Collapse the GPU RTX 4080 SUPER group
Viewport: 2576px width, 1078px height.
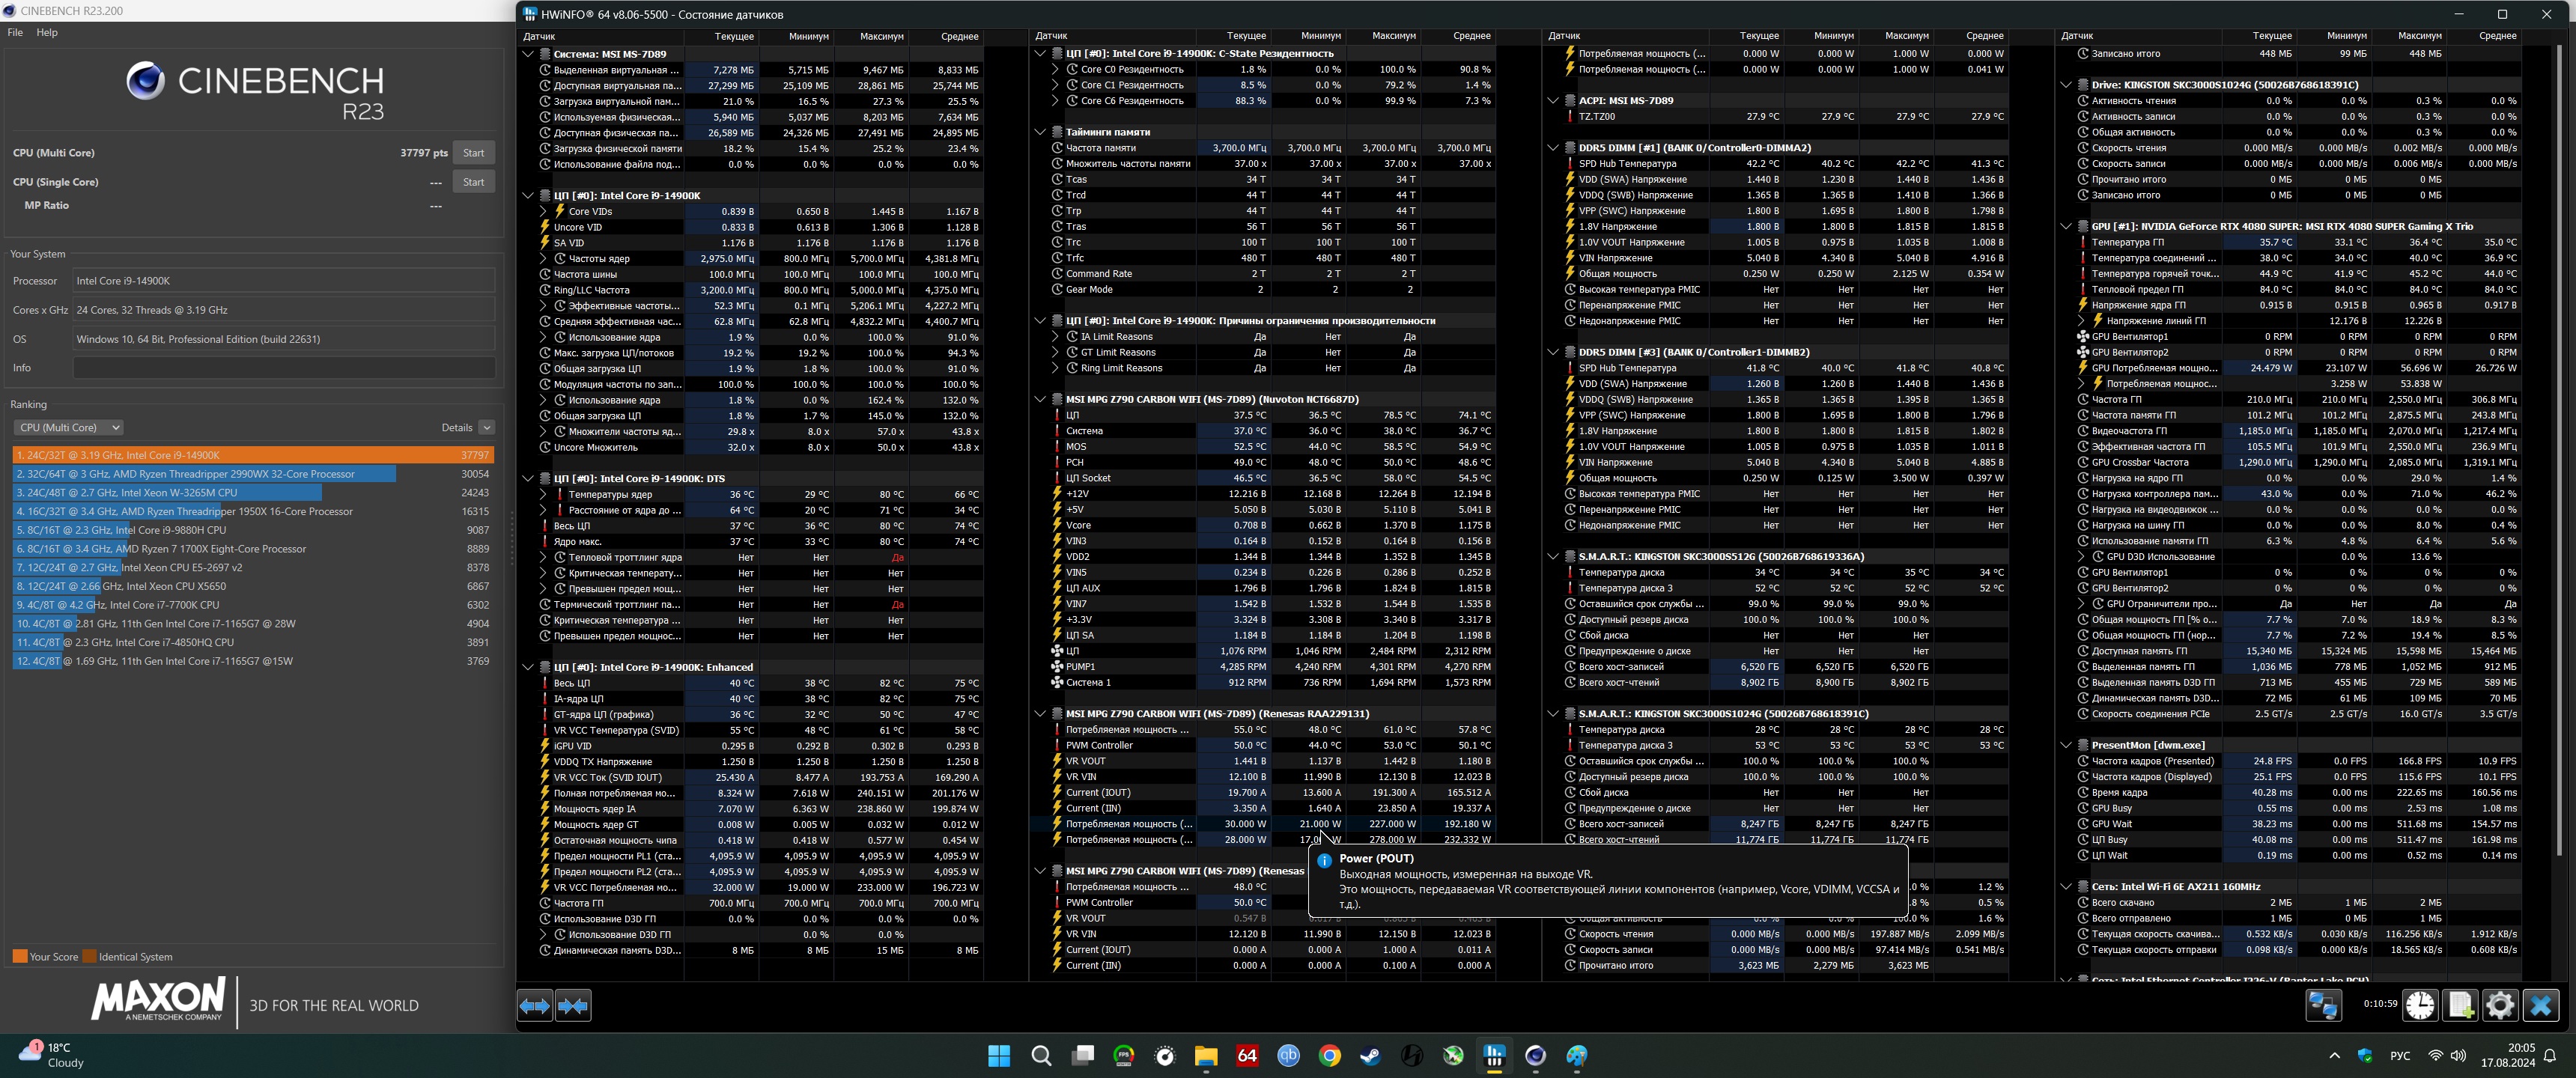click(x=2066, y=227)
